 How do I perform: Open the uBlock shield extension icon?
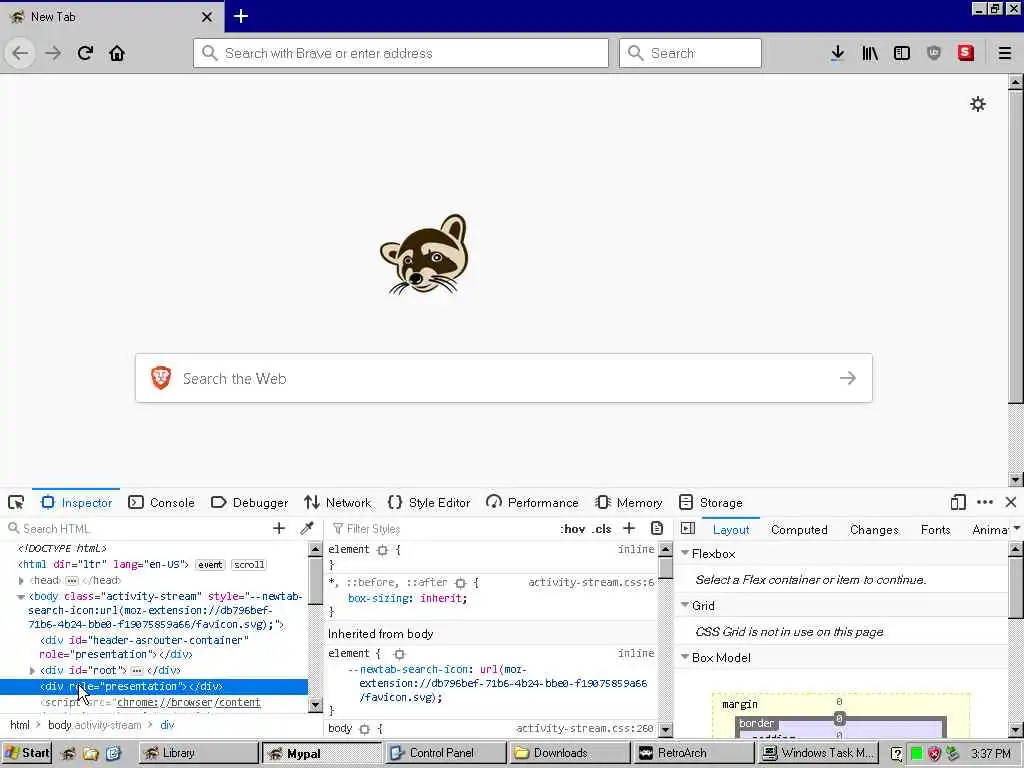(934, 53)
